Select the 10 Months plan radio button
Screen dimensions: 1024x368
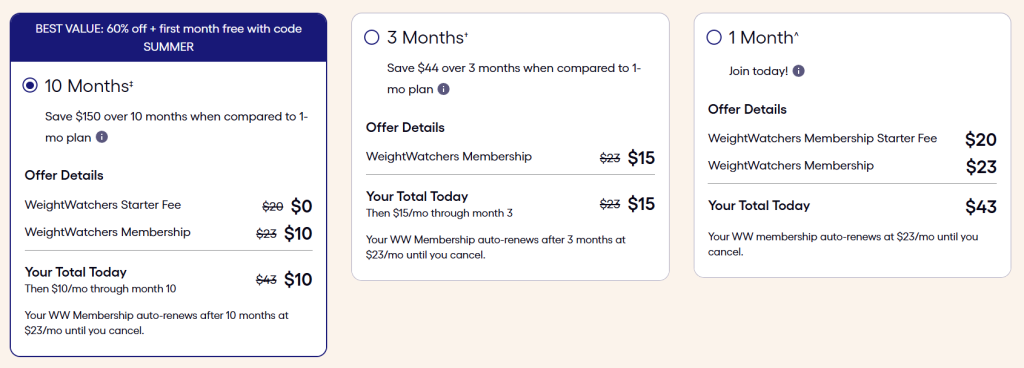point(30,85)
